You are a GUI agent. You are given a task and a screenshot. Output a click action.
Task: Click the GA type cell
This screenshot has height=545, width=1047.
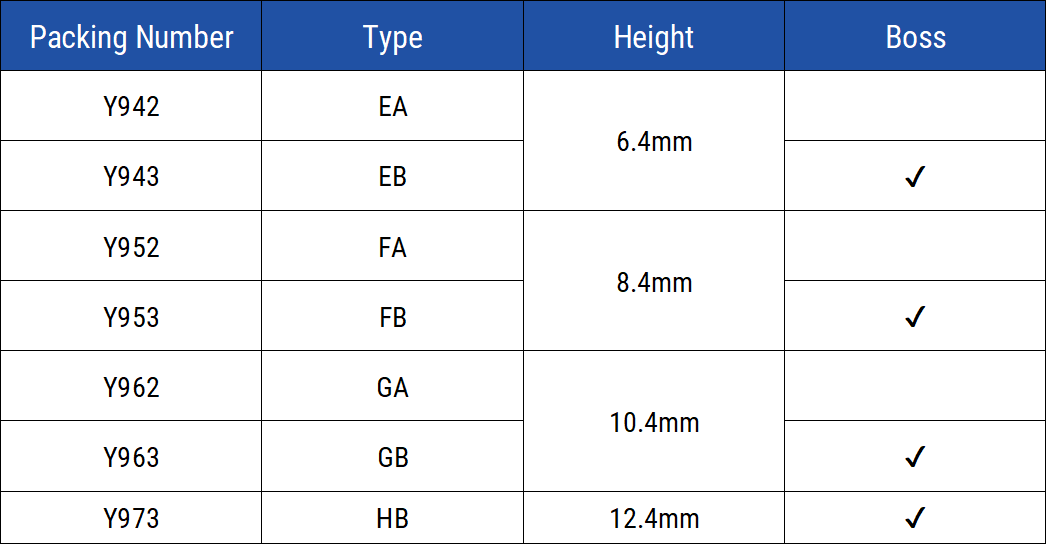392,387
